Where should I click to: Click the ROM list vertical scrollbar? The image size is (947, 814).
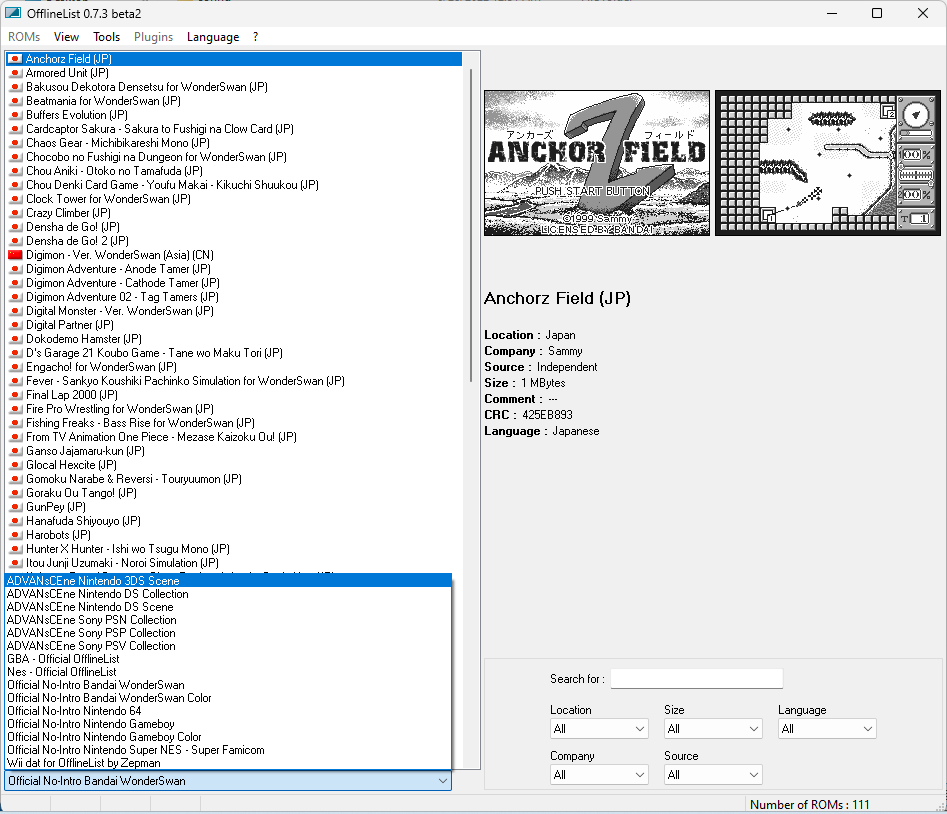pyautogui.click(x=470, y=225)
